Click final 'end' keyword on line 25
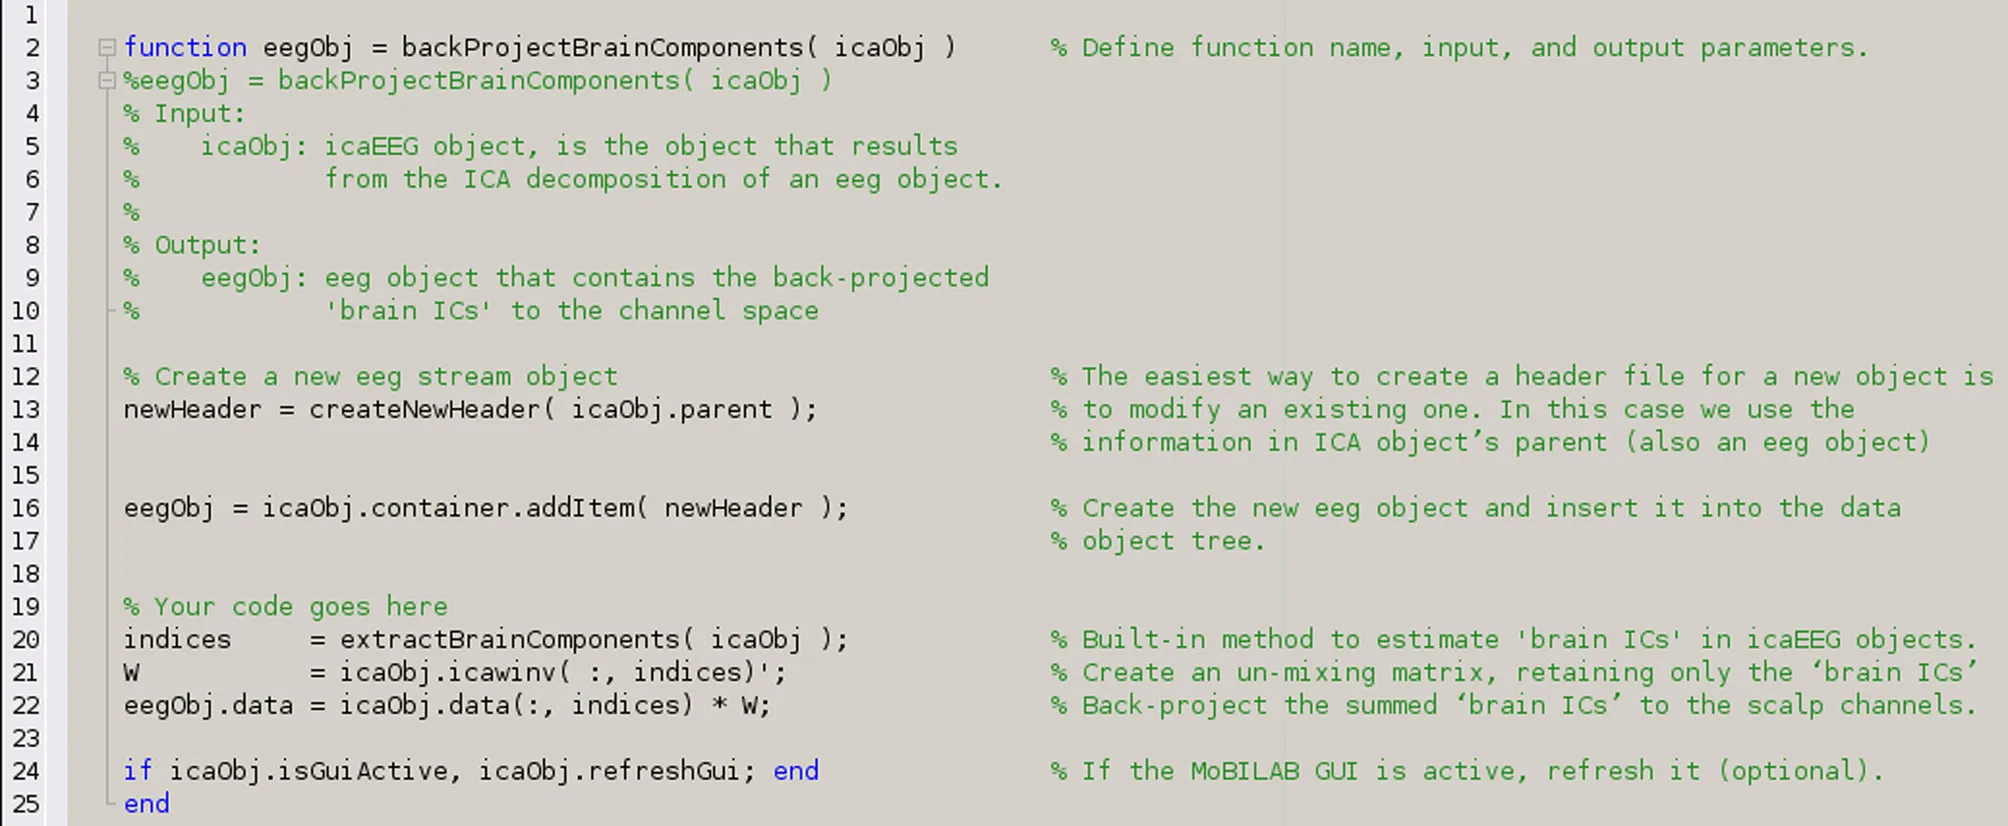This screenshot has height=826, width=2008. (x=146, y=804)
